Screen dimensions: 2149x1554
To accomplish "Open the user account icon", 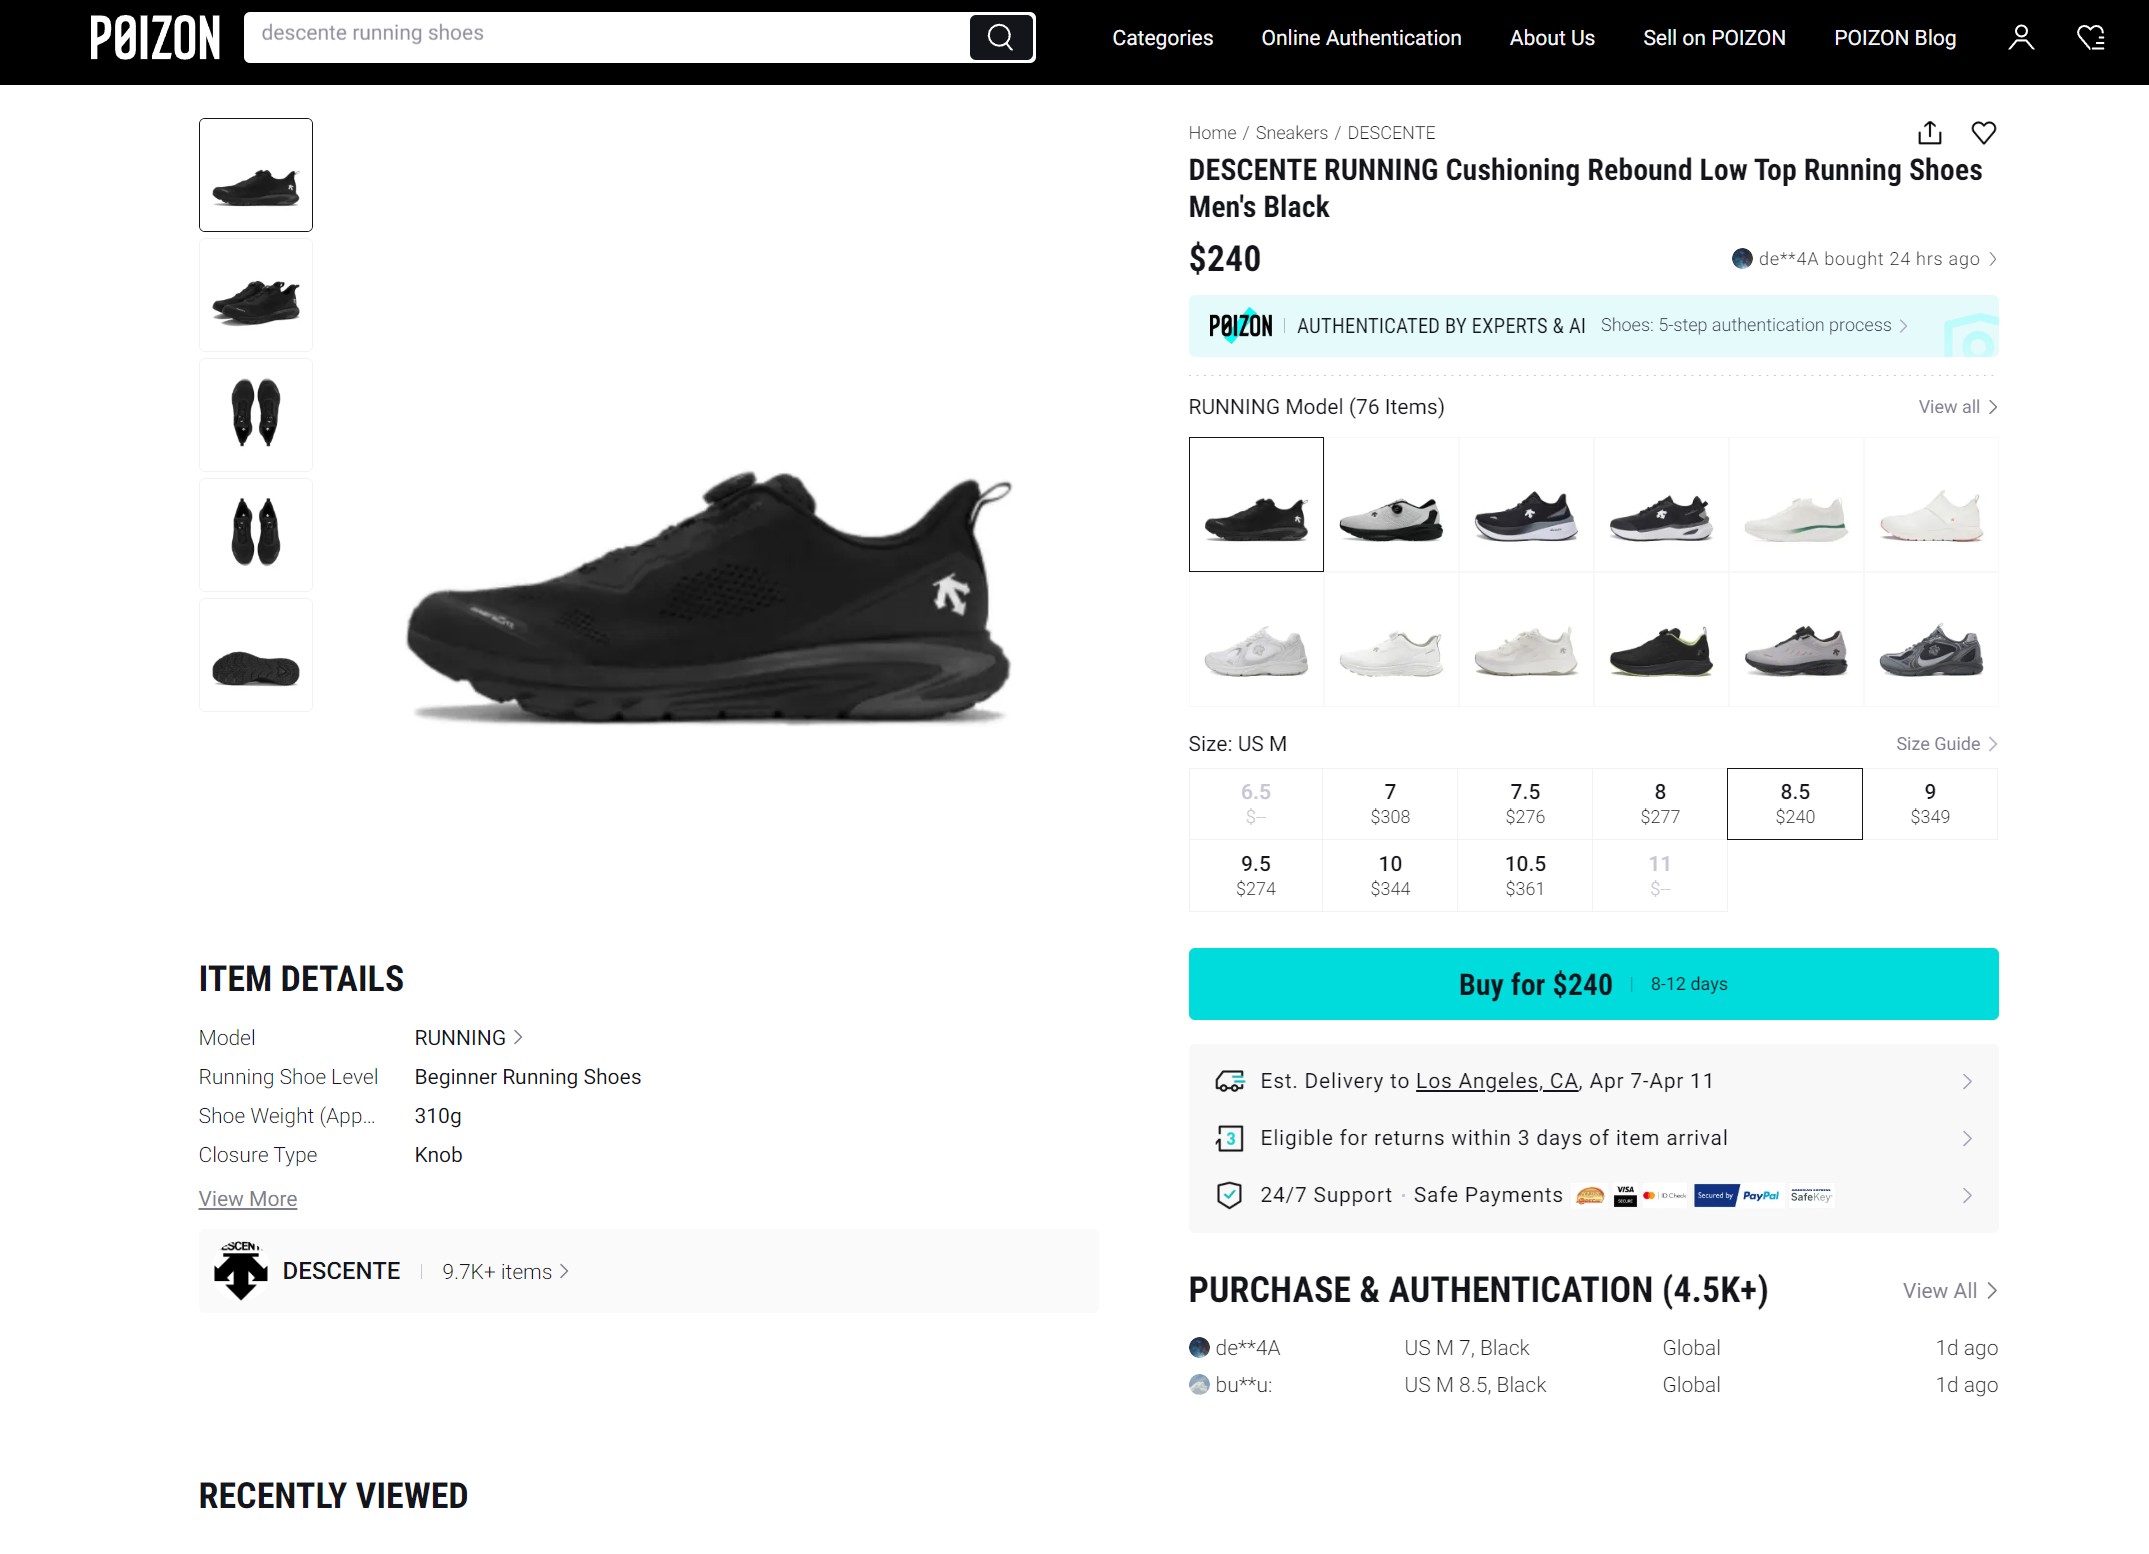I will [x=2020, y=37].
